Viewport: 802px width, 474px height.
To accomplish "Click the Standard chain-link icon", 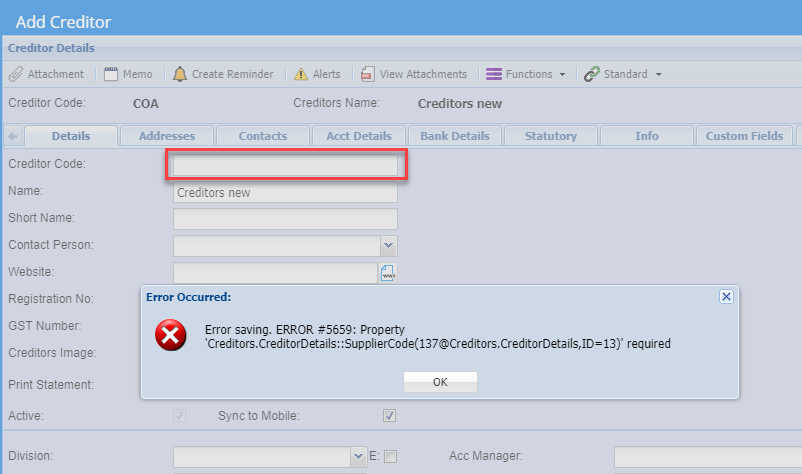I will (592, 74).
